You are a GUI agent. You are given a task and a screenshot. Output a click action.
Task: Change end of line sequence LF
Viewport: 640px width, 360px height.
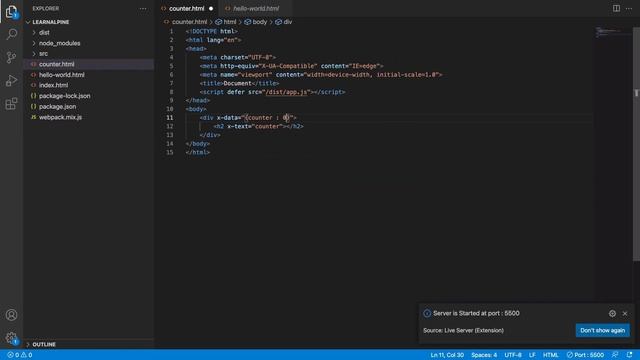[x=532, y=355]
